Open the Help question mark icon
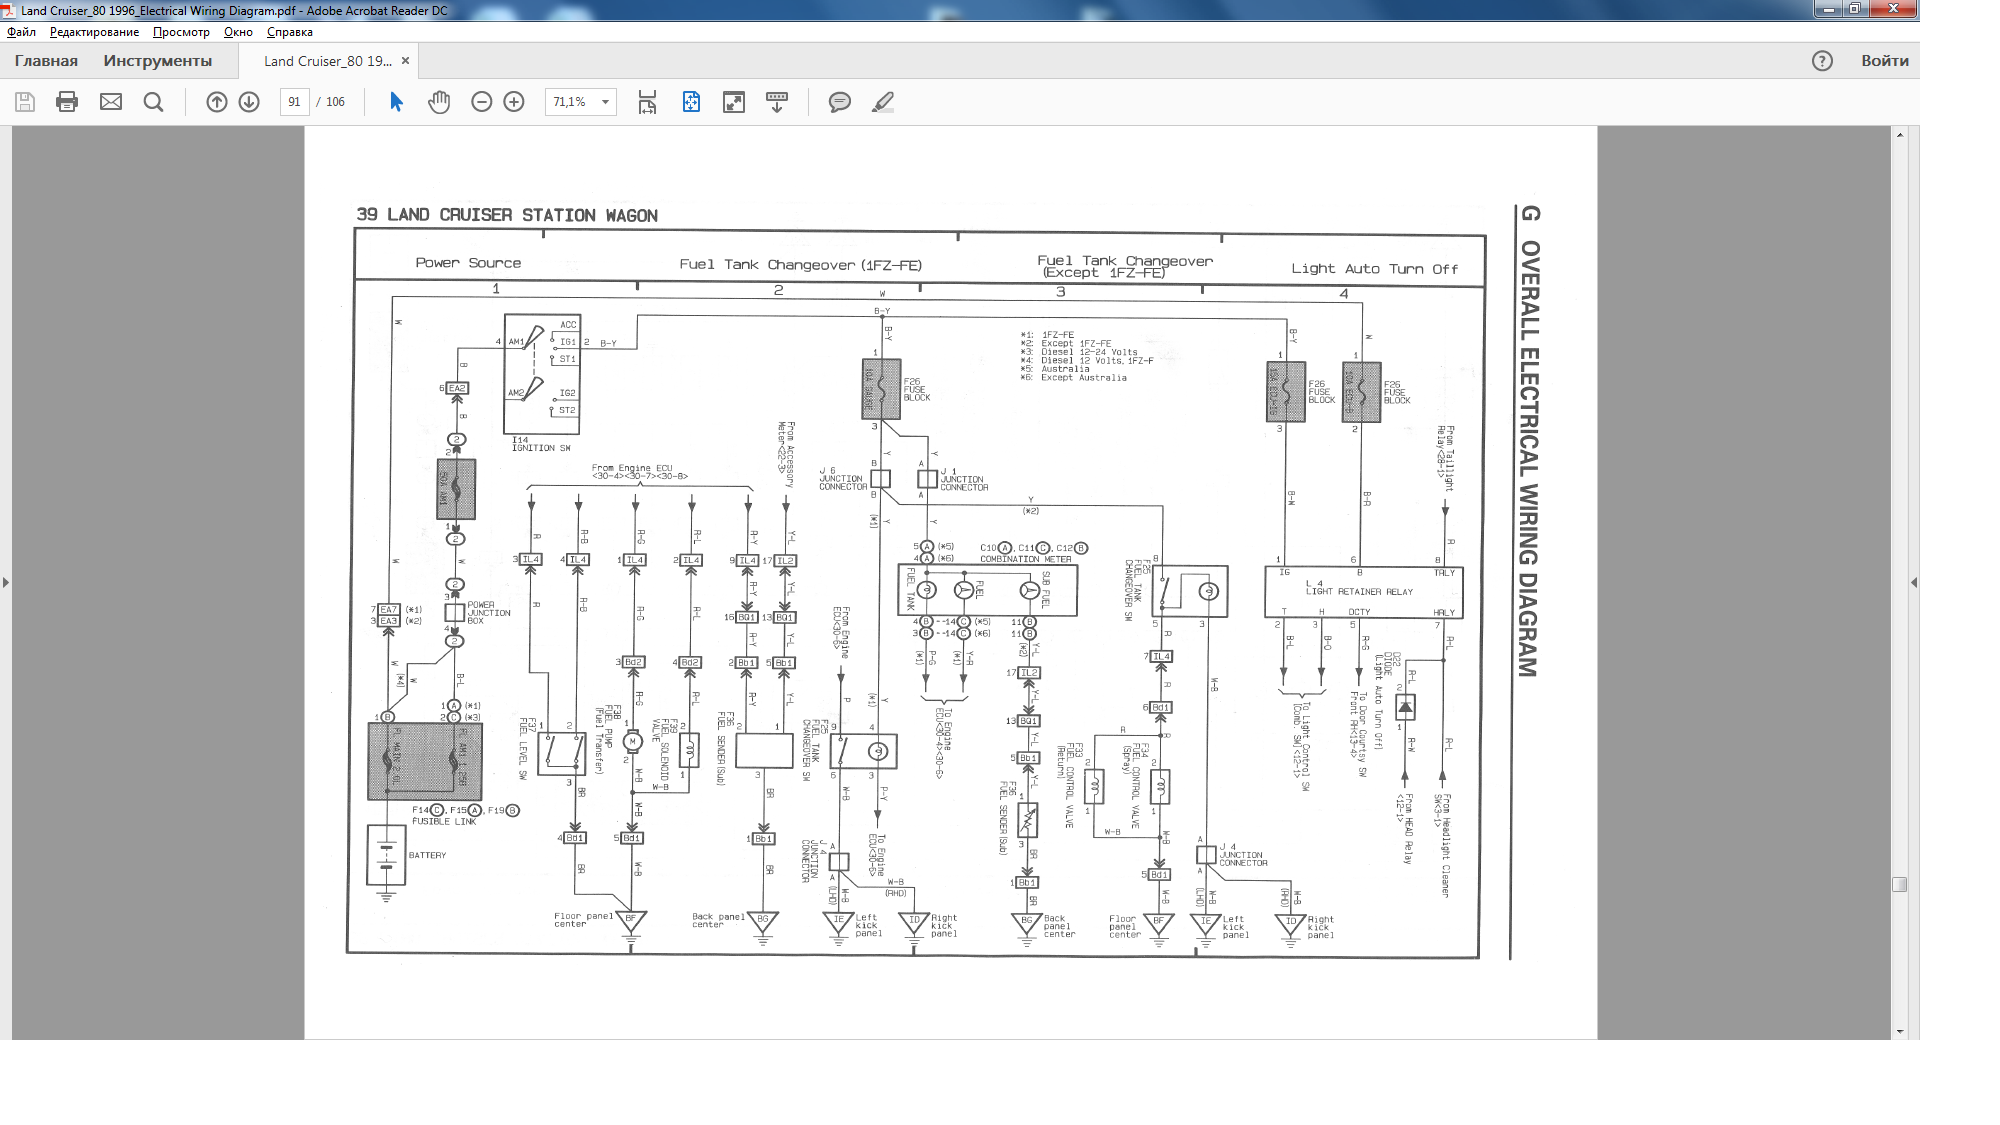Screen dimensions: 2000x1125 tap(1823, 61)
